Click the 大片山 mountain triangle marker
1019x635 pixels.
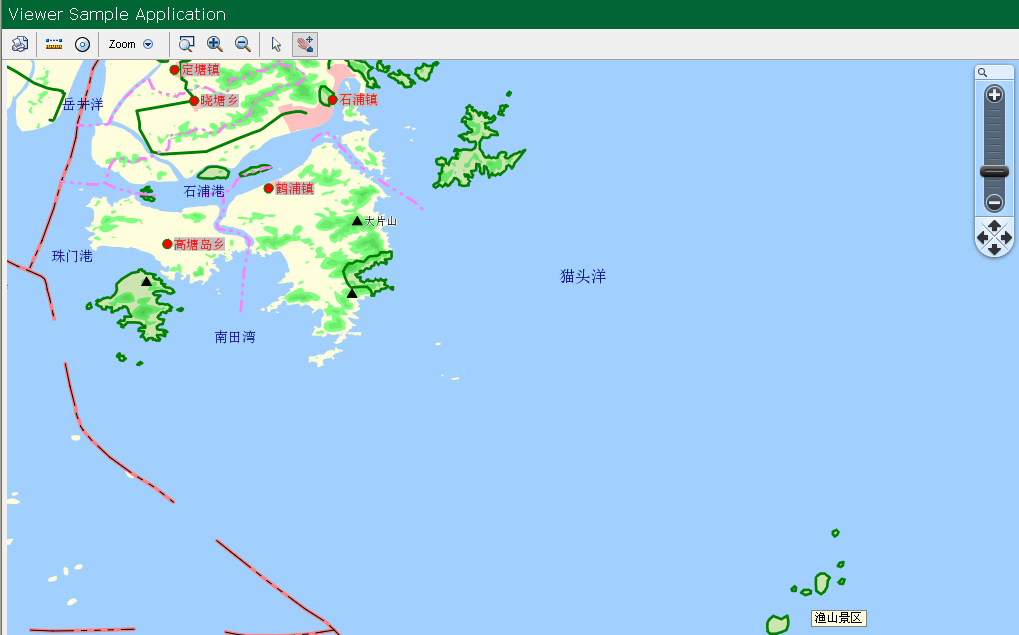pyautogui.click(x=357, y=220)
